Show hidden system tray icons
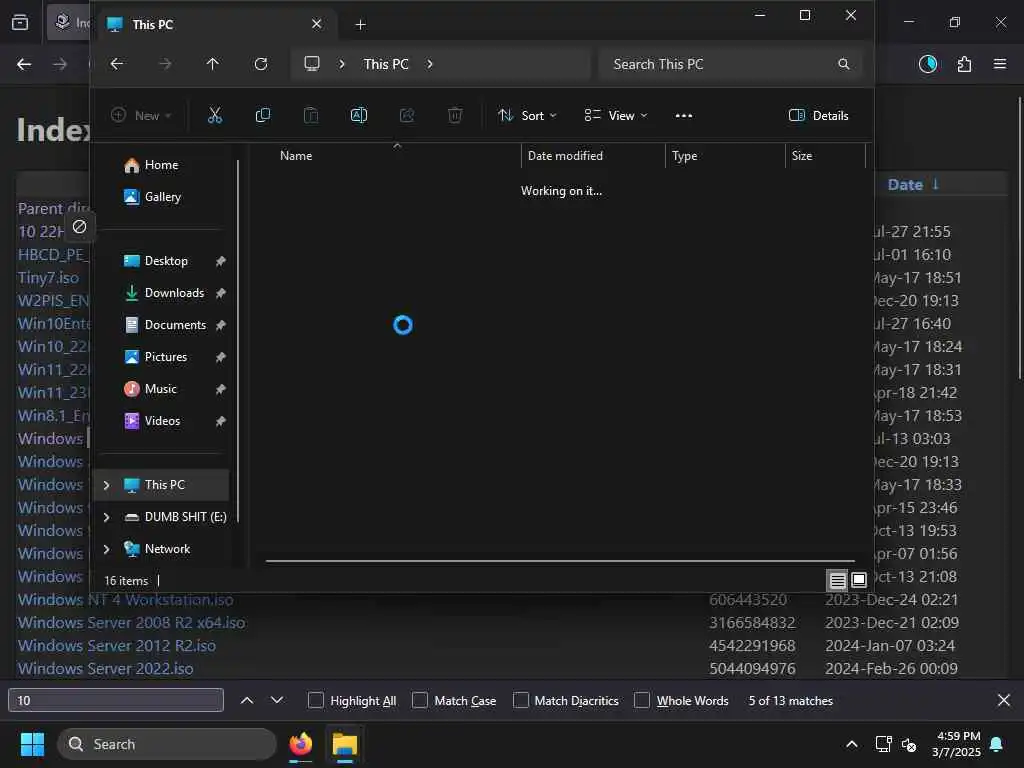The height and width of the screenshot is (768, 1024). click(852, 744)
